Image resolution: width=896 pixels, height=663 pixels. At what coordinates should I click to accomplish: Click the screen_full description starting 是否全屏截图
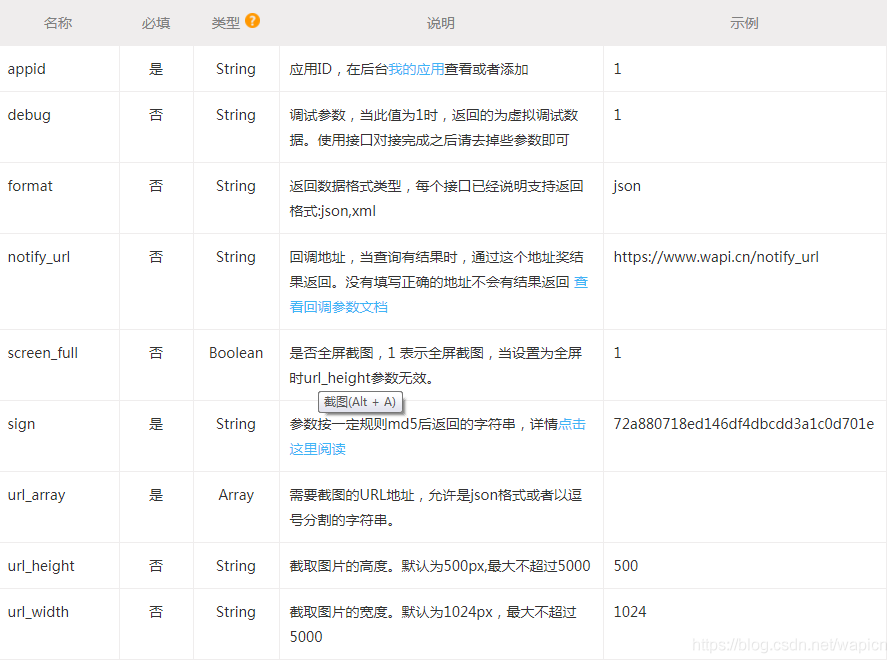[x=435, y=365]
